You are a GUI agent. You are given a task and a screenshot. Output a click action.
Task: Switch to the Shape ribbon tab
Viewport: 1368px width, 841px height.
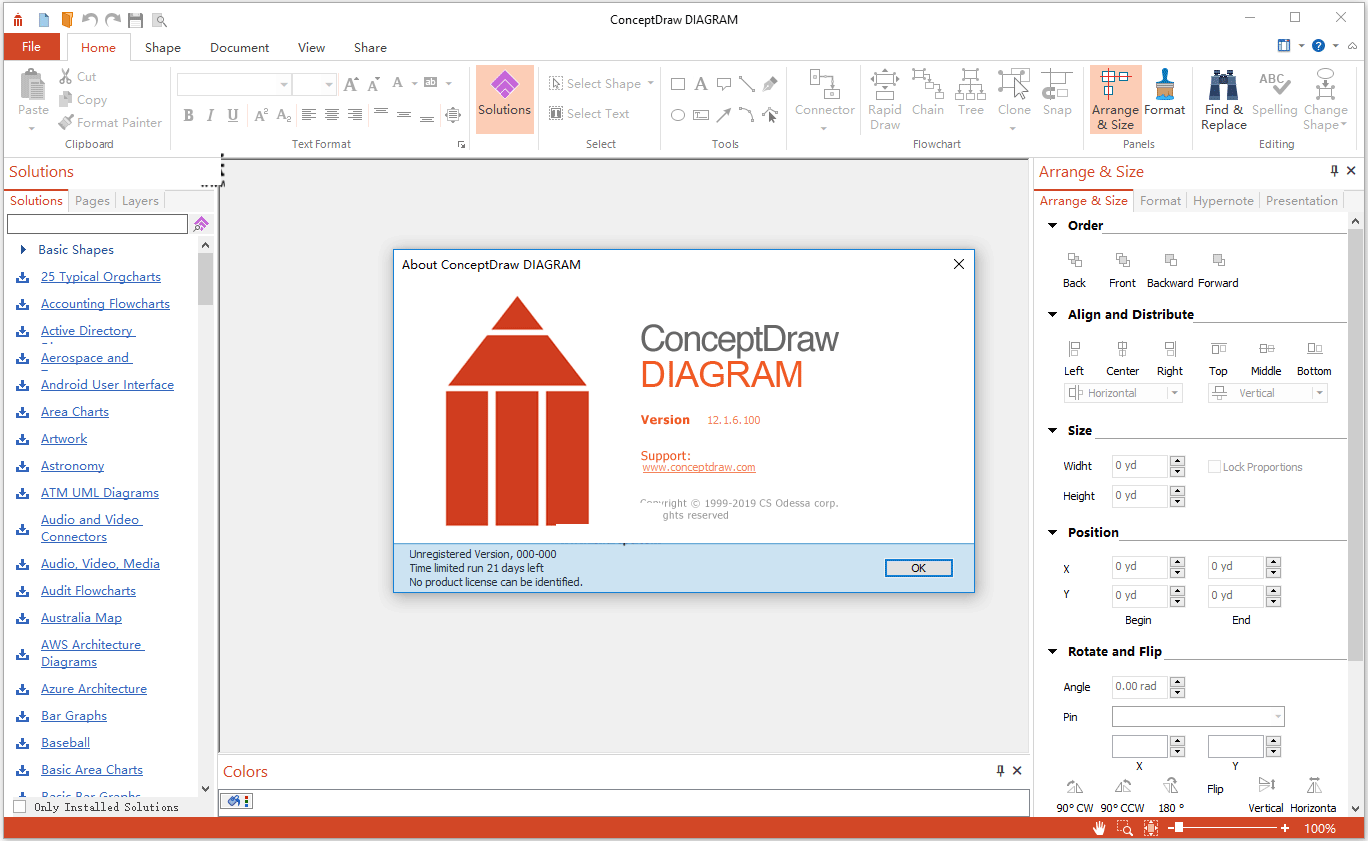(162, 47)
